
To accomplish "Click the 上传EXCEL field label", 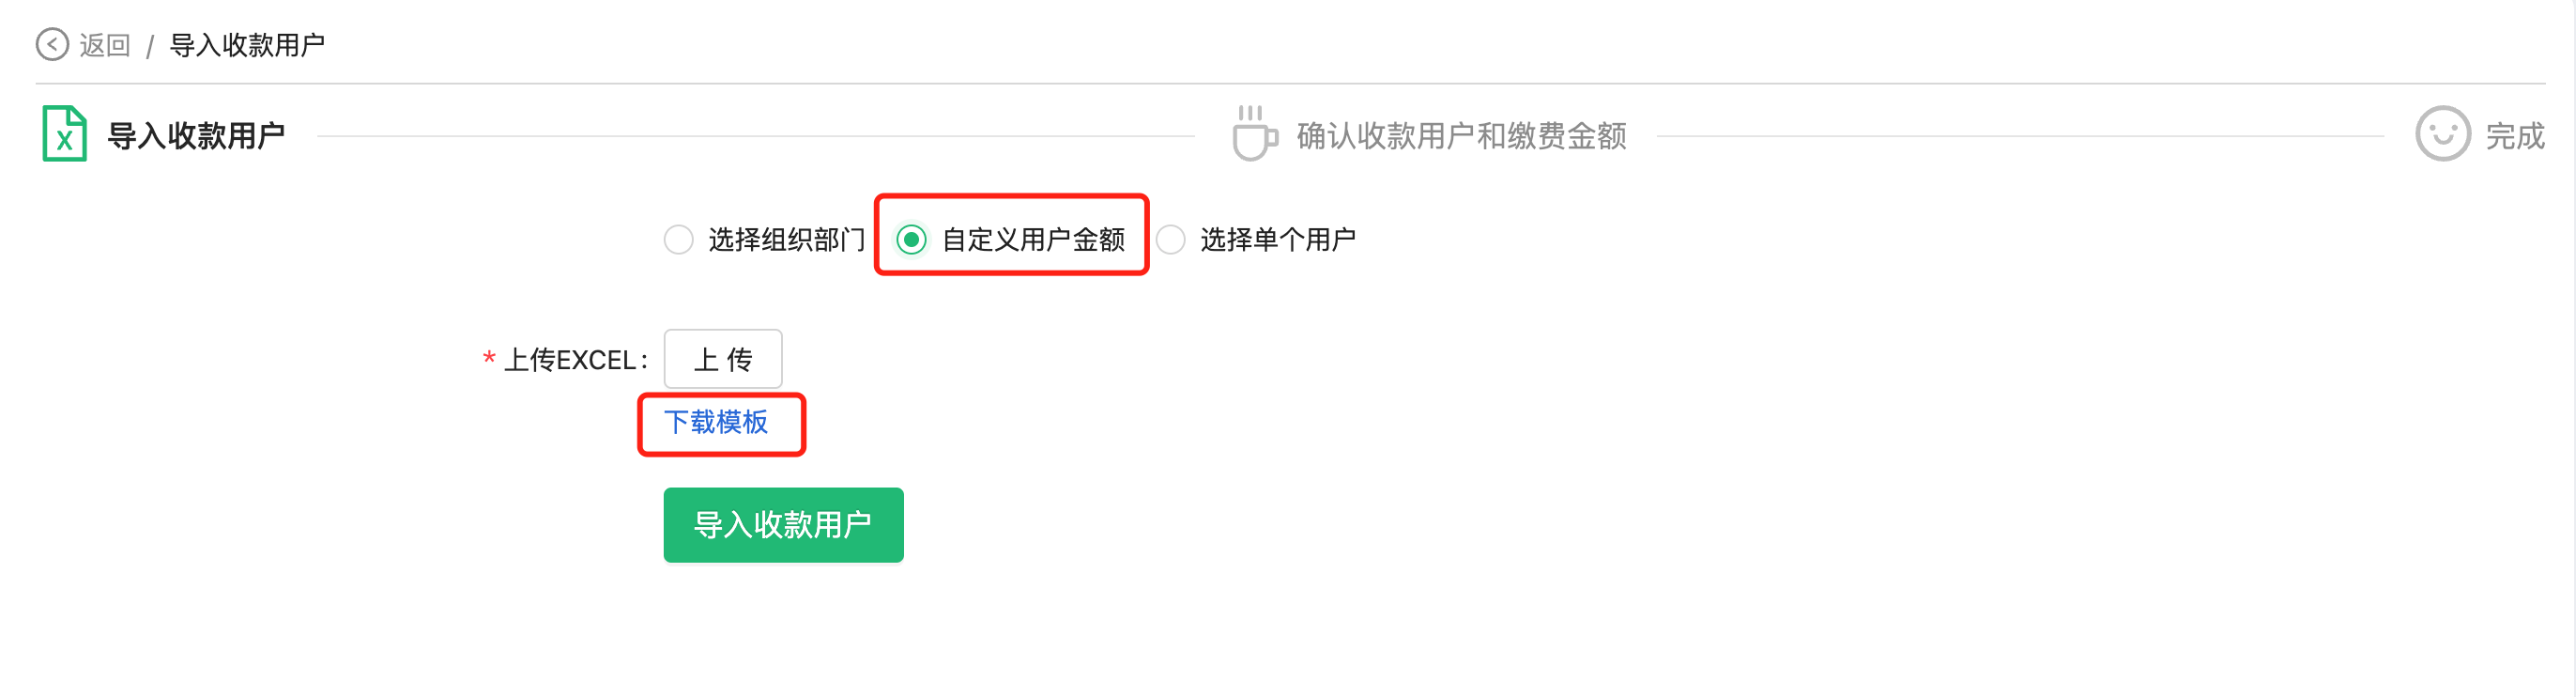I will point(576,360).
